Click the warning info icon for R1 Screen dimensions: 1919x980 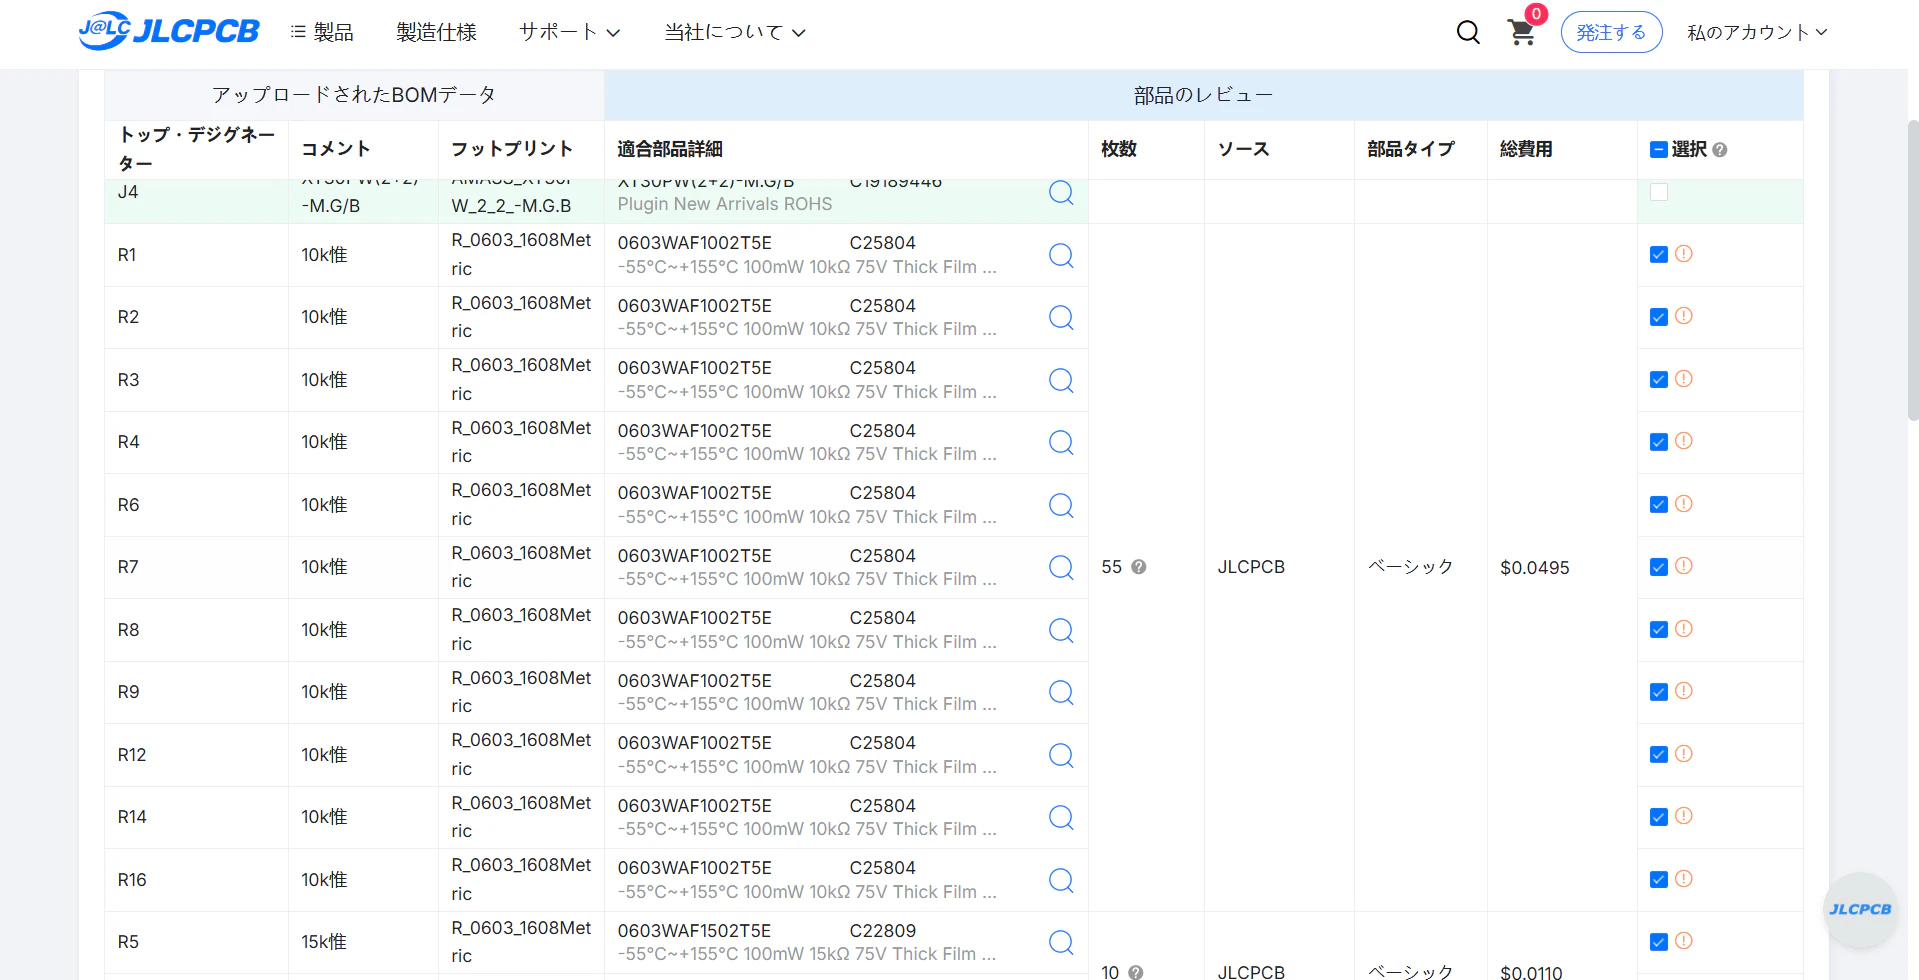[x=1684, y=254]
